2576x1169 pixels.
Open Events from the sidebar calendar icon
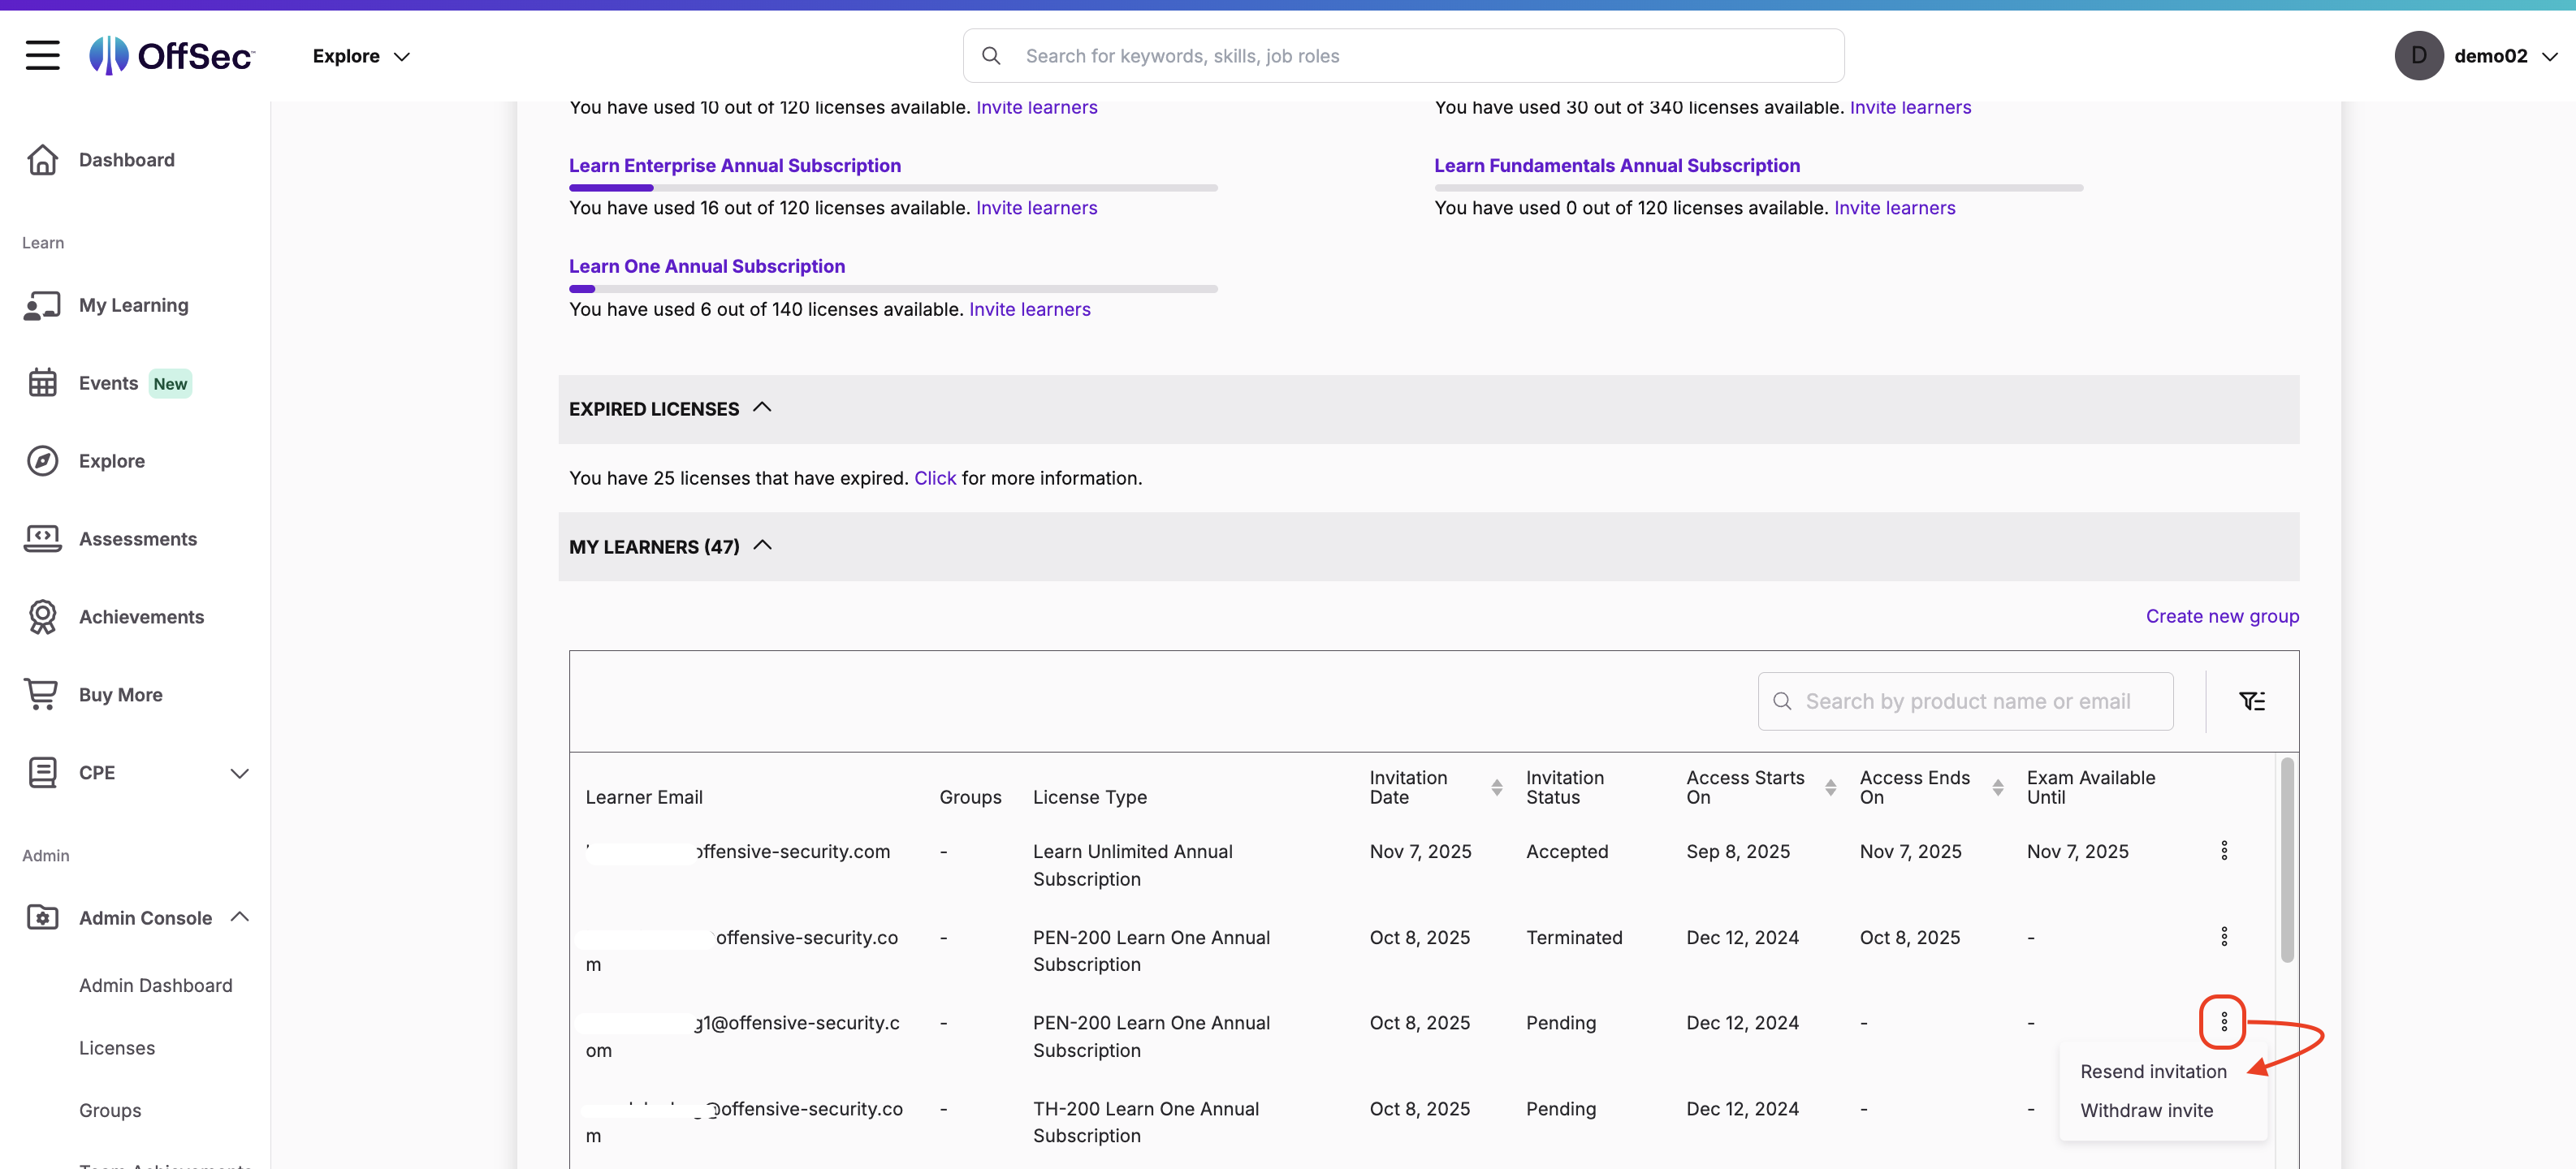tap(42, 383)
